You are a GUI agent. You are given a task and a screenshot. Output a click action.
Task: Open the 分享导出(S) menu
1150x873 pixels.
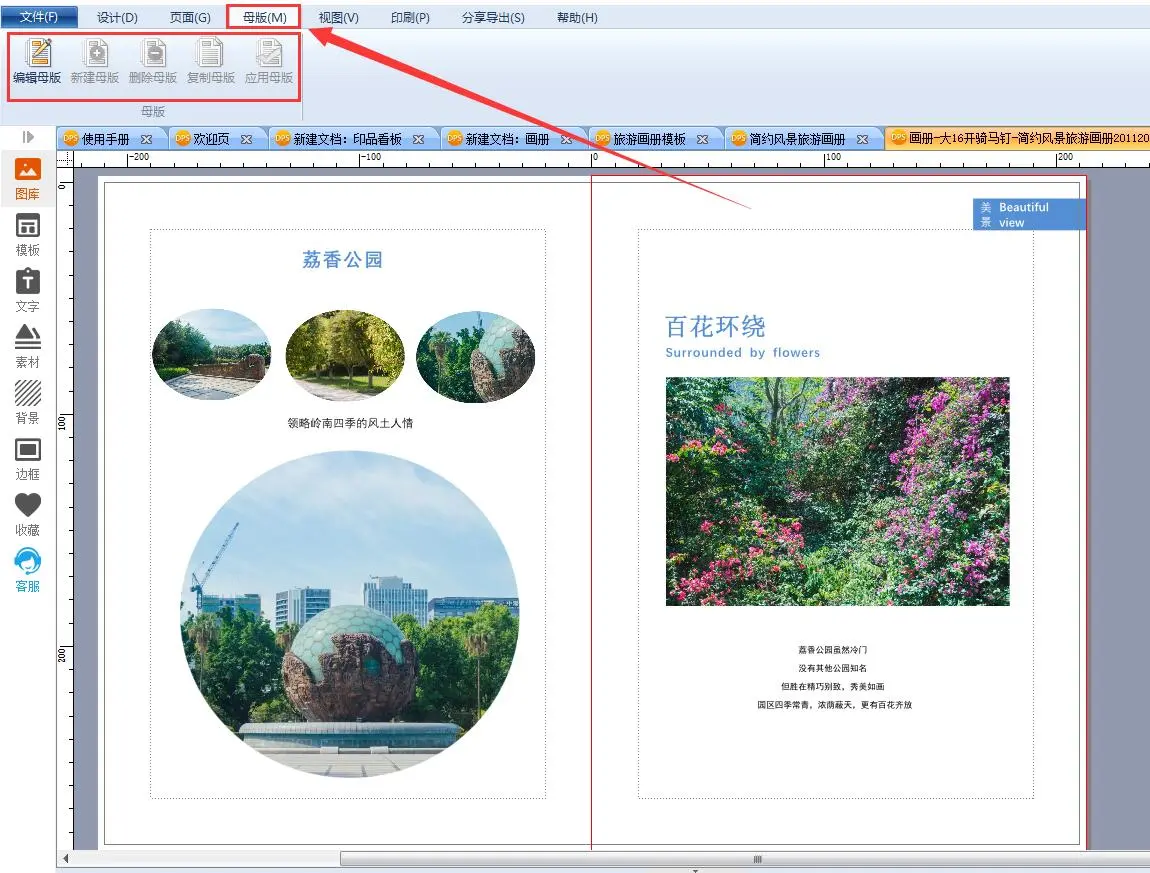pos(493,17)
